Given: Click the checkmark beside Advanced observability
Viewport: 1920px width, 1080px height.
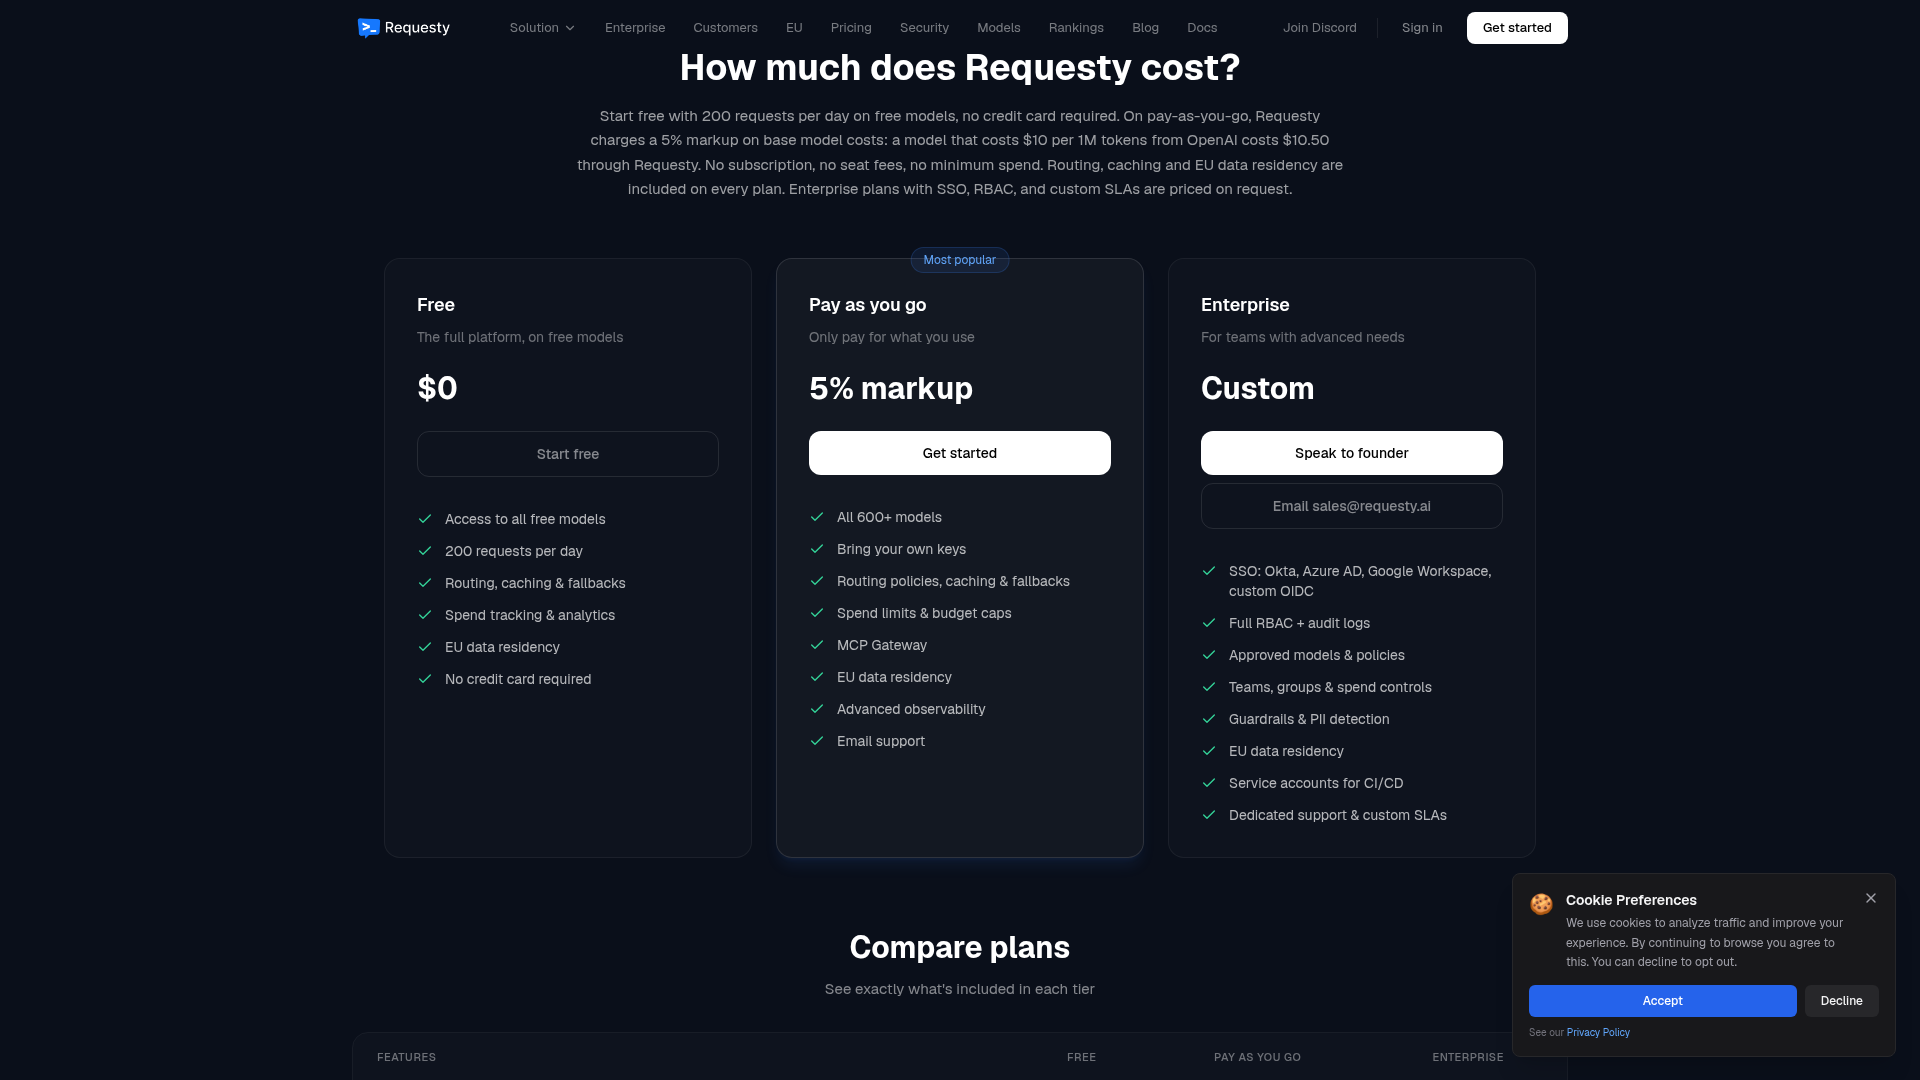Looking at the screenshot, I should 817,709.
